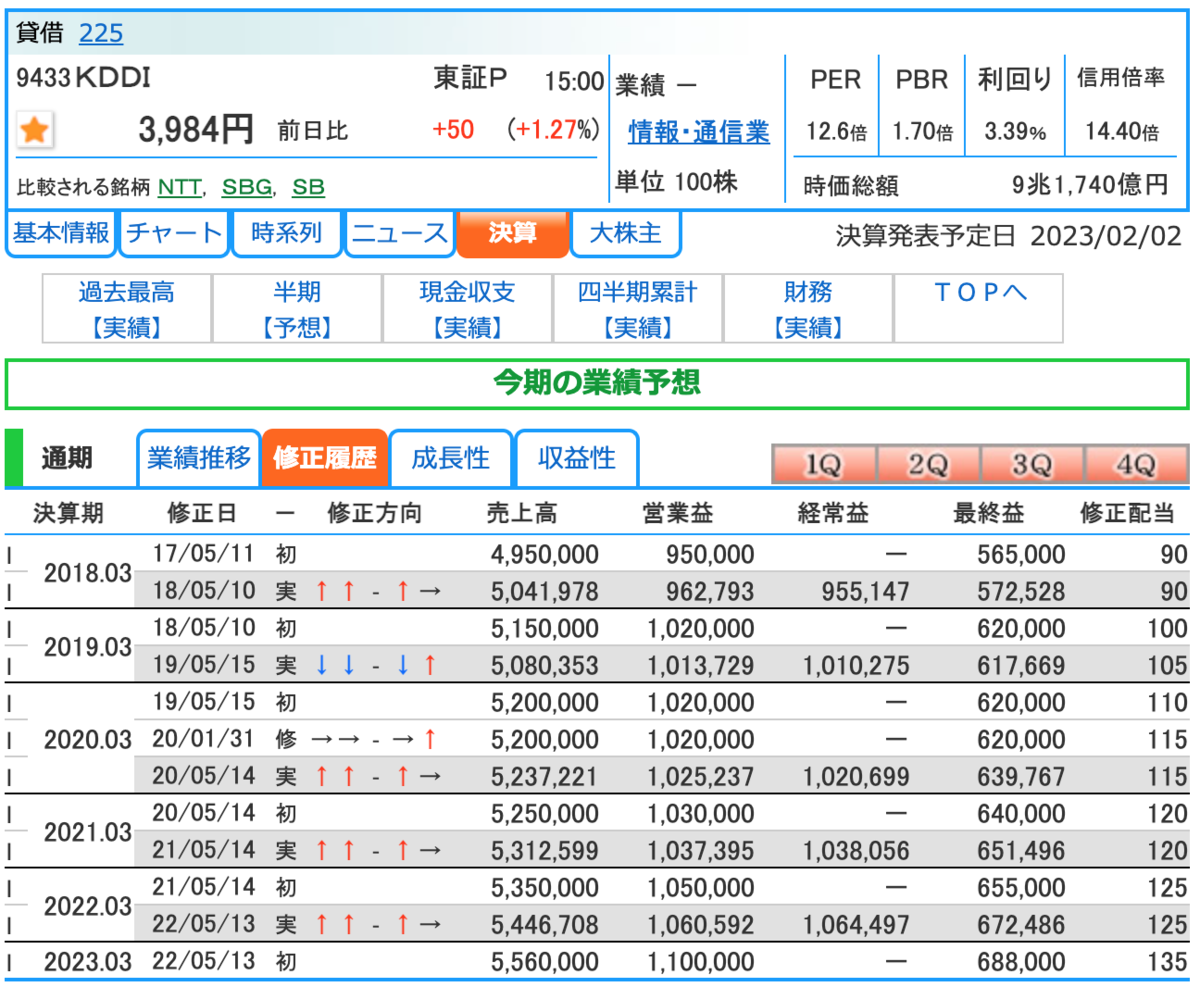Screen dimensions: 1200x987
Task: Click the PBR value 1.70倍
Action: pyautogui.click(x=922, y=132)
